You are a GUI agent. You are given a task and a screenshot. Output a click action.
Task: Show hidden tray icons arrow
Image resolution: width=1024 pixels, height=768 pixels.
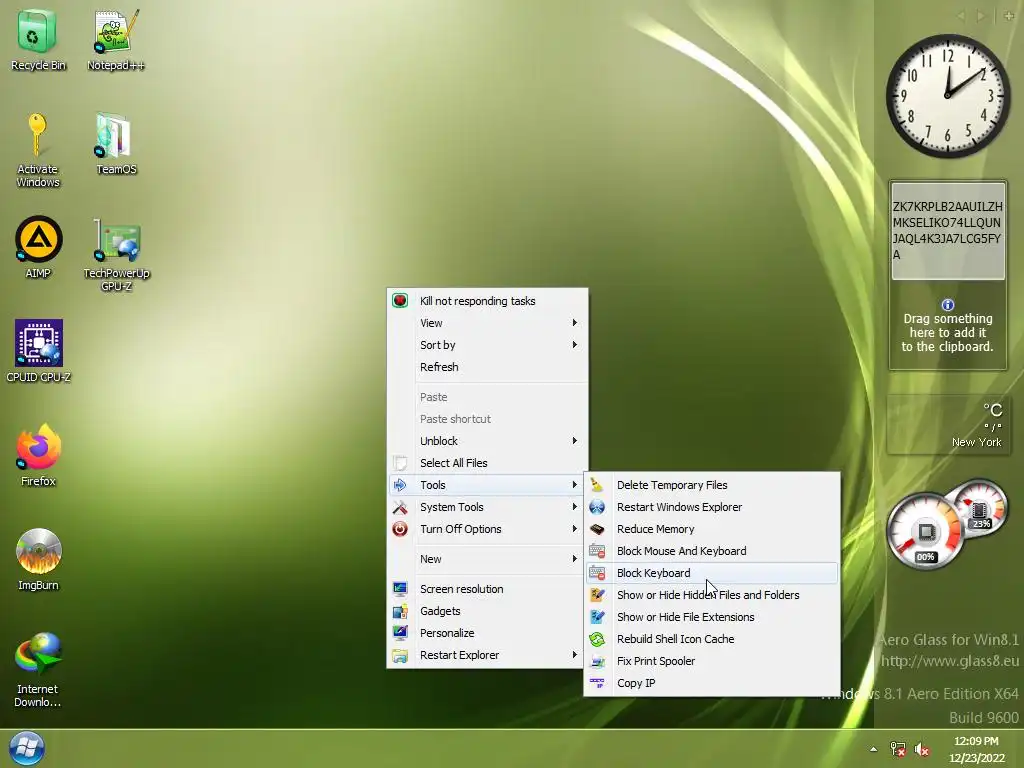click(873, 749)
